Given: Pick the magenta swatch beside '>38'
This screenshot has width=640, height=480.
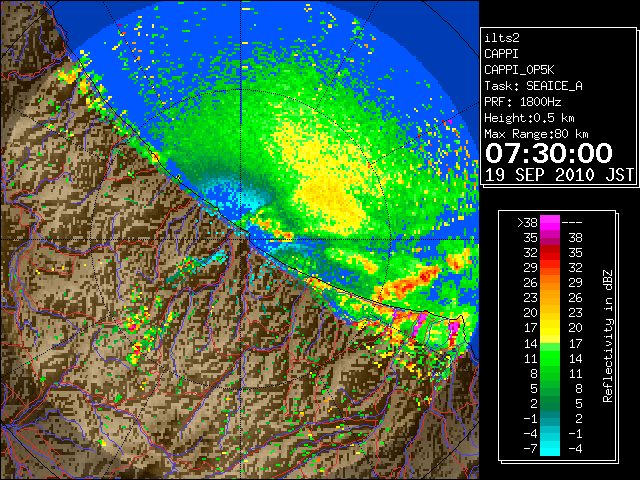Looking at the screenshot, I should coord(550,222).
